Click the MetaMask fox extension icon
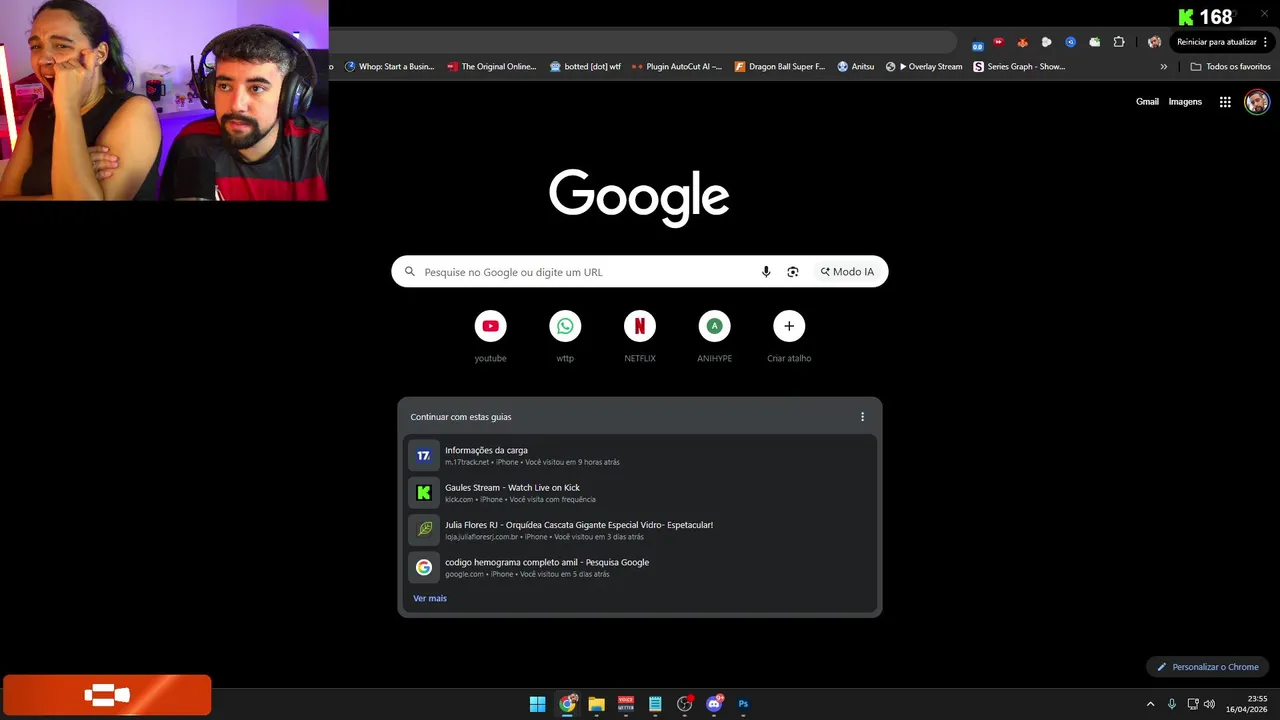This screenshot has width=1280, height=720. (x=1022, y=42)
